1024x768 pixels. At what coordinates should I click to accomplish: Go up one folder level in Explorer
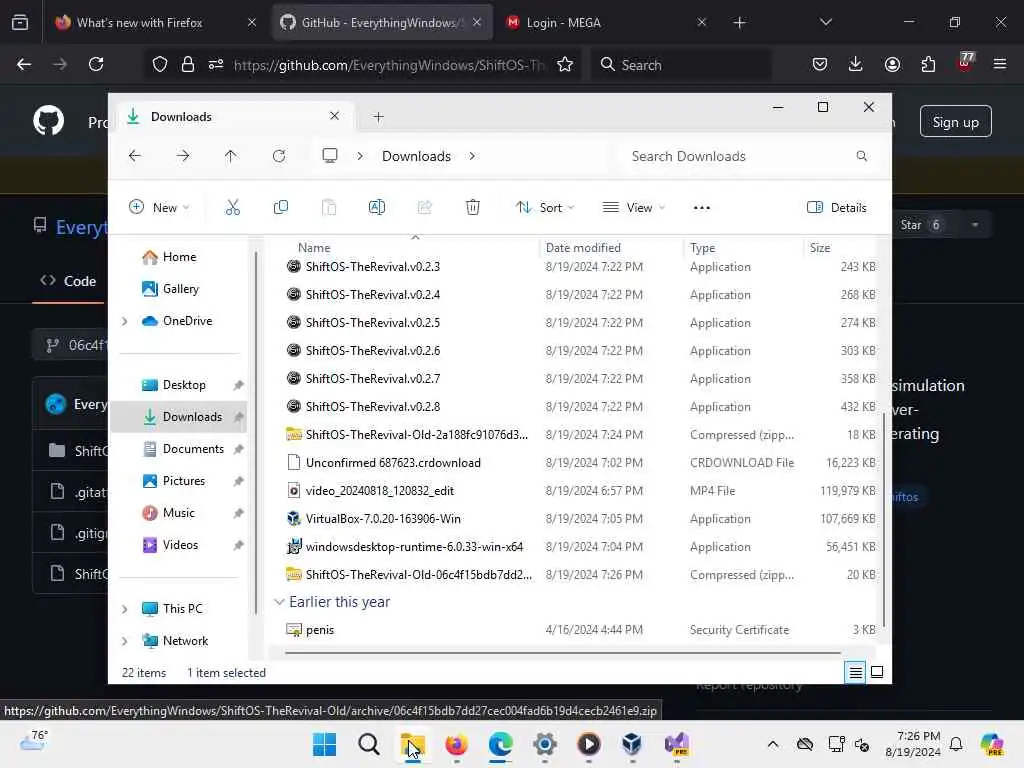(x=231, y=156)
